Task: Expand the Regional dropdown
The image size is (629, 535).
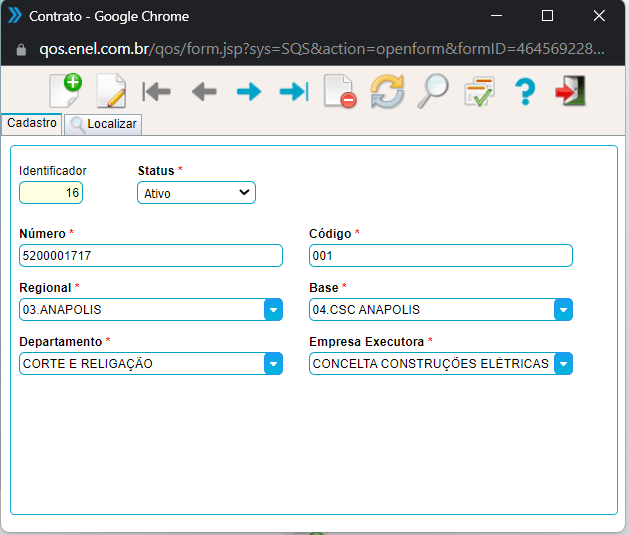Action: [273, 310]
